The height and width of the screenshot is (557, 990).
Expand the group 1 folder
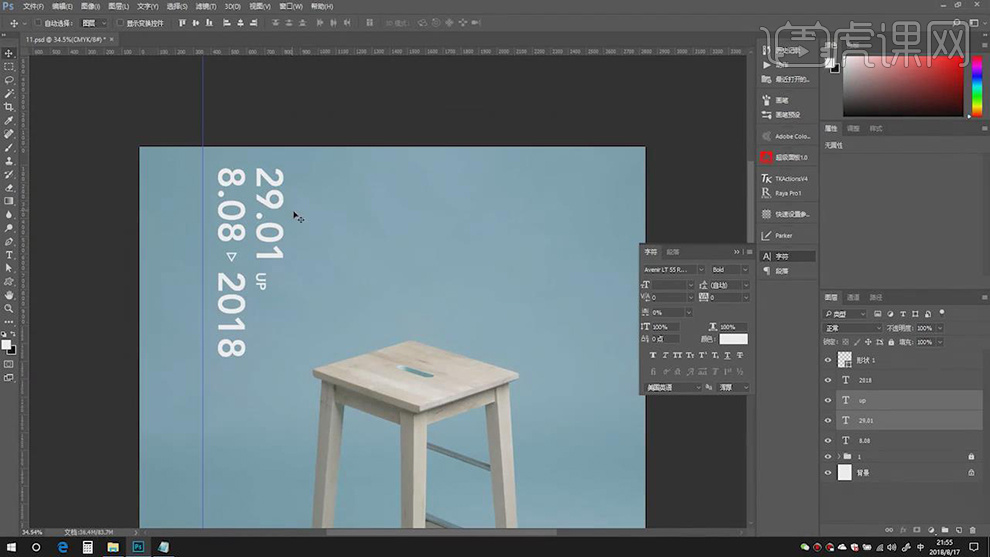pyautogui.click(x=839, y=457)
